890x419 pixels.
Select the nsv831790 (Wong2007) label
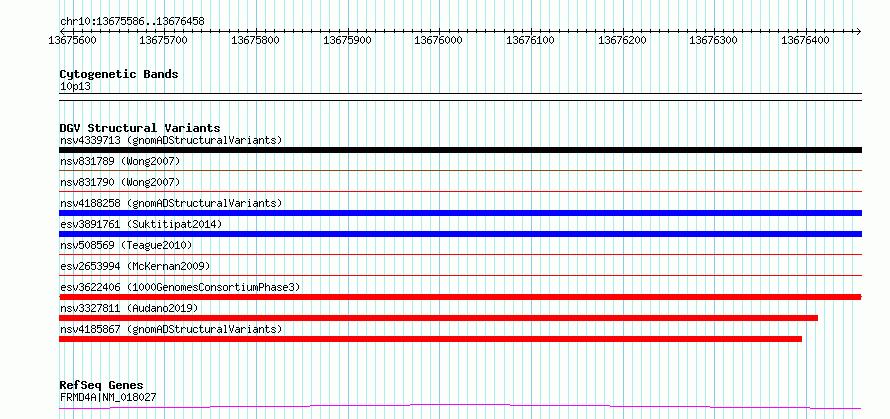(x=120, y=182)
